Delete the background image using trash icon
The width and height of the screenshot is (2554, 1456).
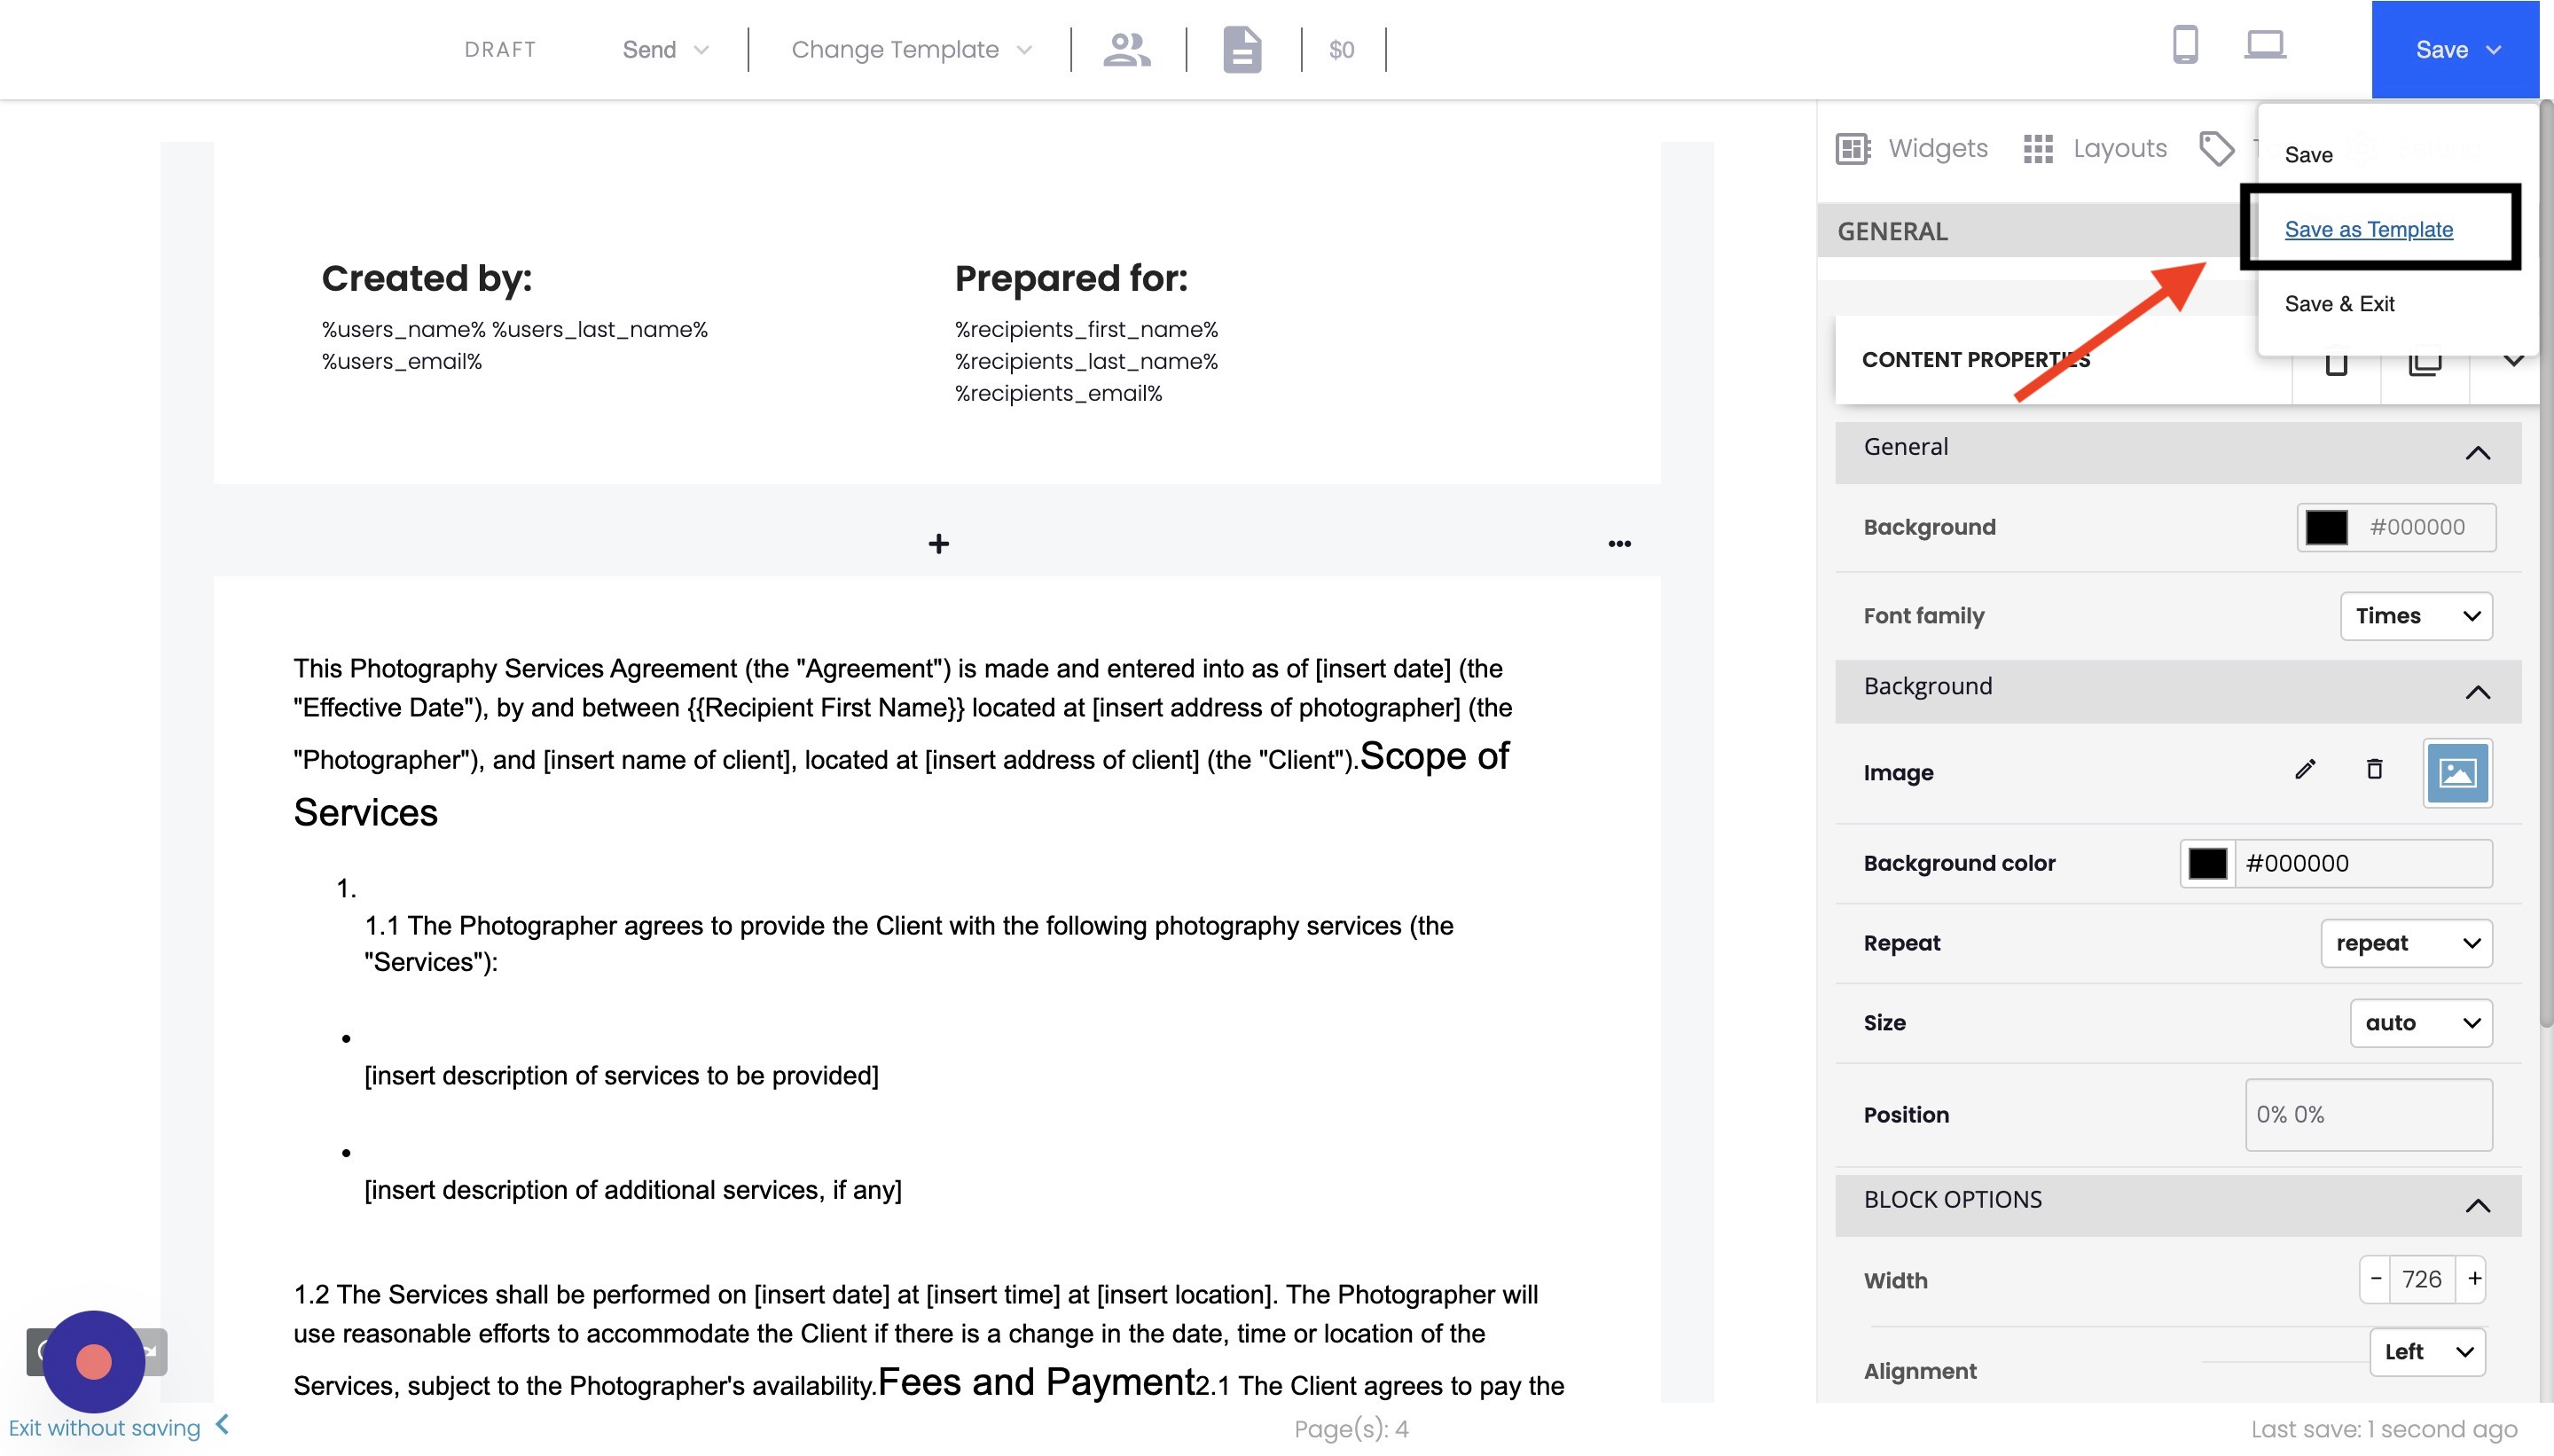2374,770
